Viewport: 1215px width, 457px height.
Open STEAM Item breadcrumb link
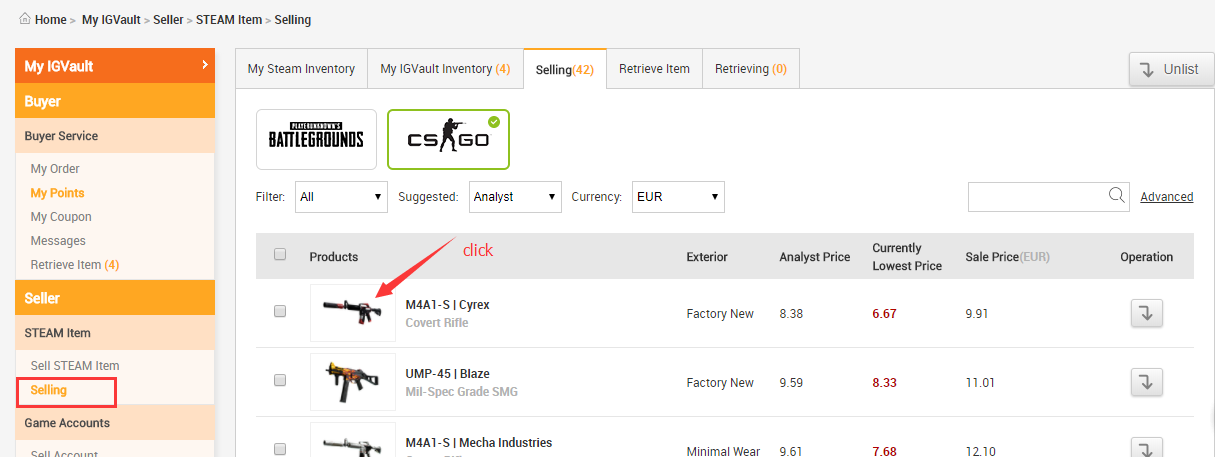coord(229,20)
